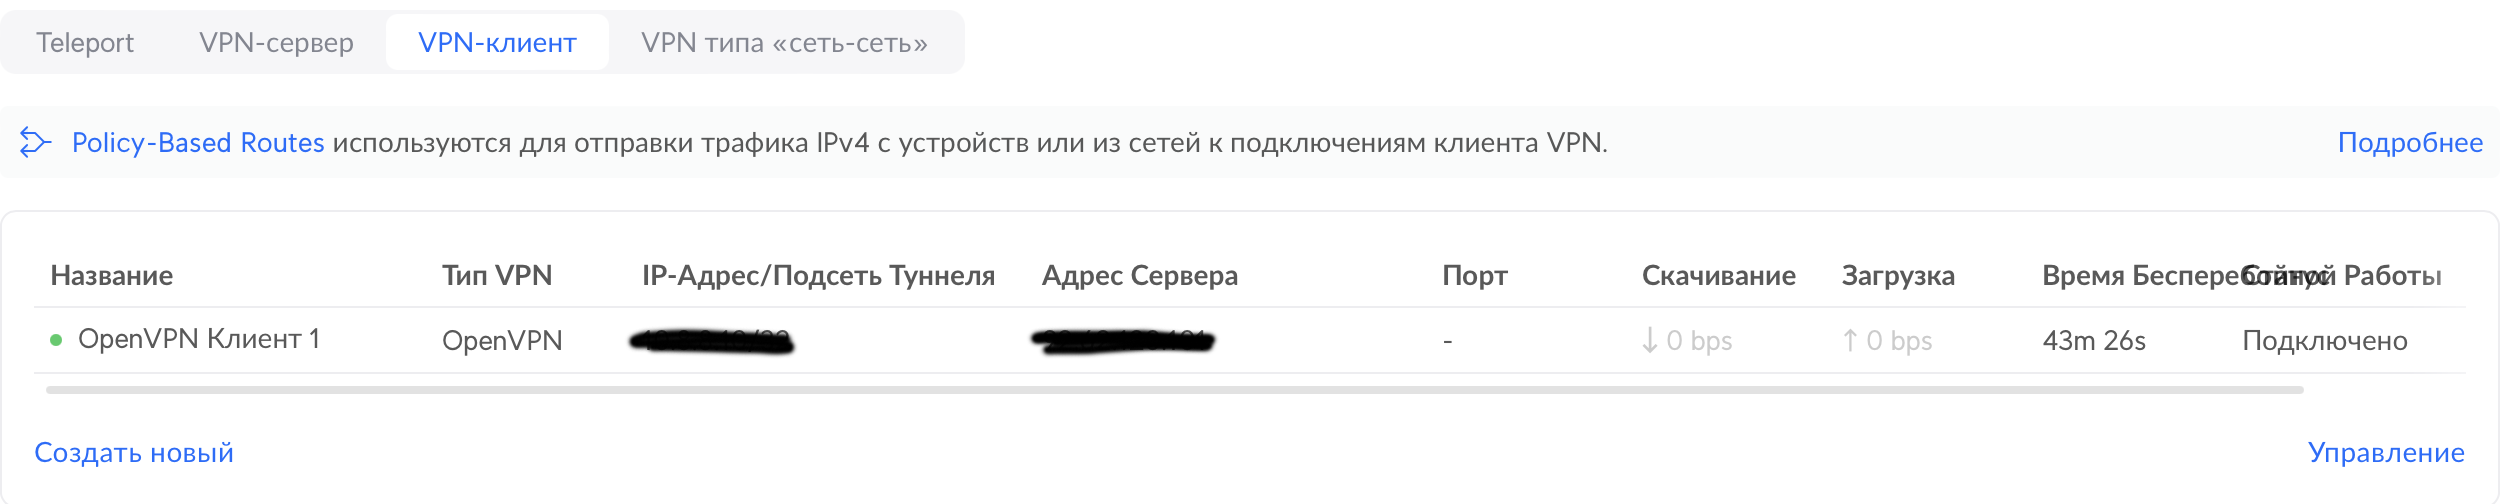Click the Адрес Сервера column header
Image resolution: width=2504 pixels, height=504 pixels.
click(1140, 276)
